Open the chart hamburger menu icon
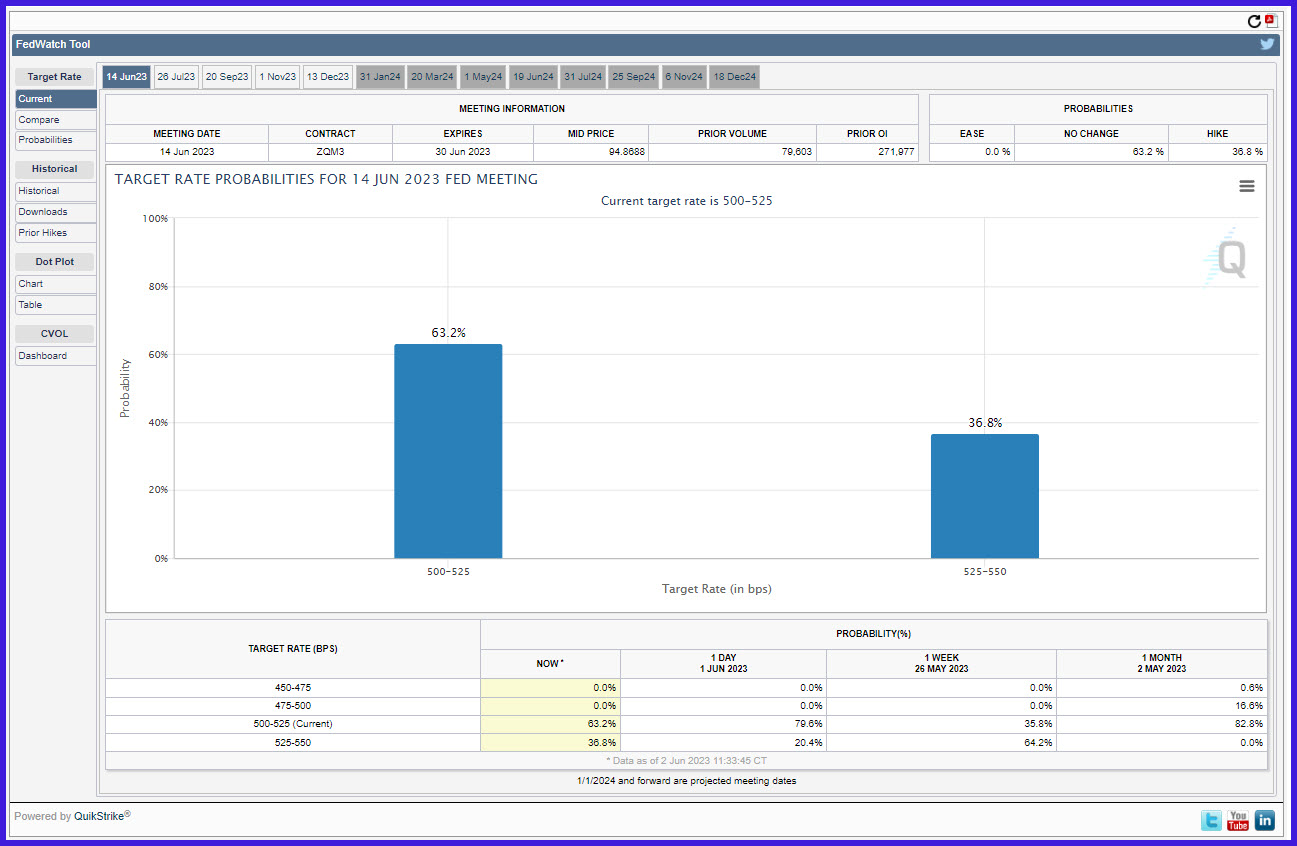This screenshot has height=846, width=1297. click(1246, 186)
